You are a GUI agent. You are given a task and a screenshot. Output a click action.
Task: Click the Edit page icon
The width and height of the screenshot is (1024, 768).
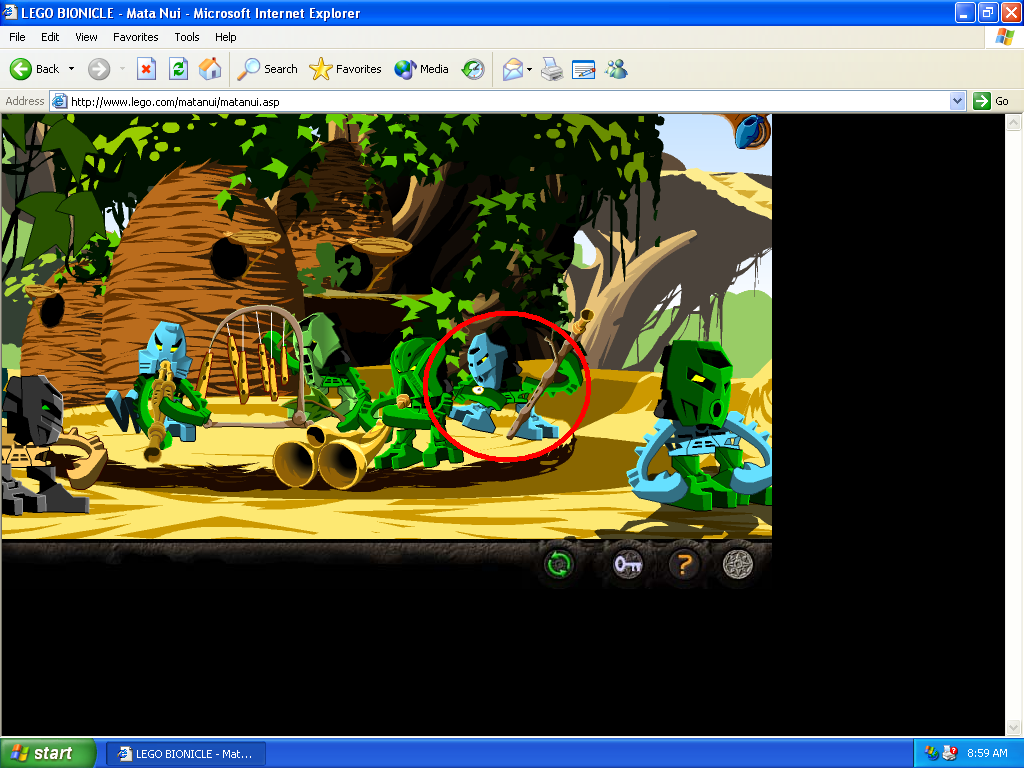583,69
